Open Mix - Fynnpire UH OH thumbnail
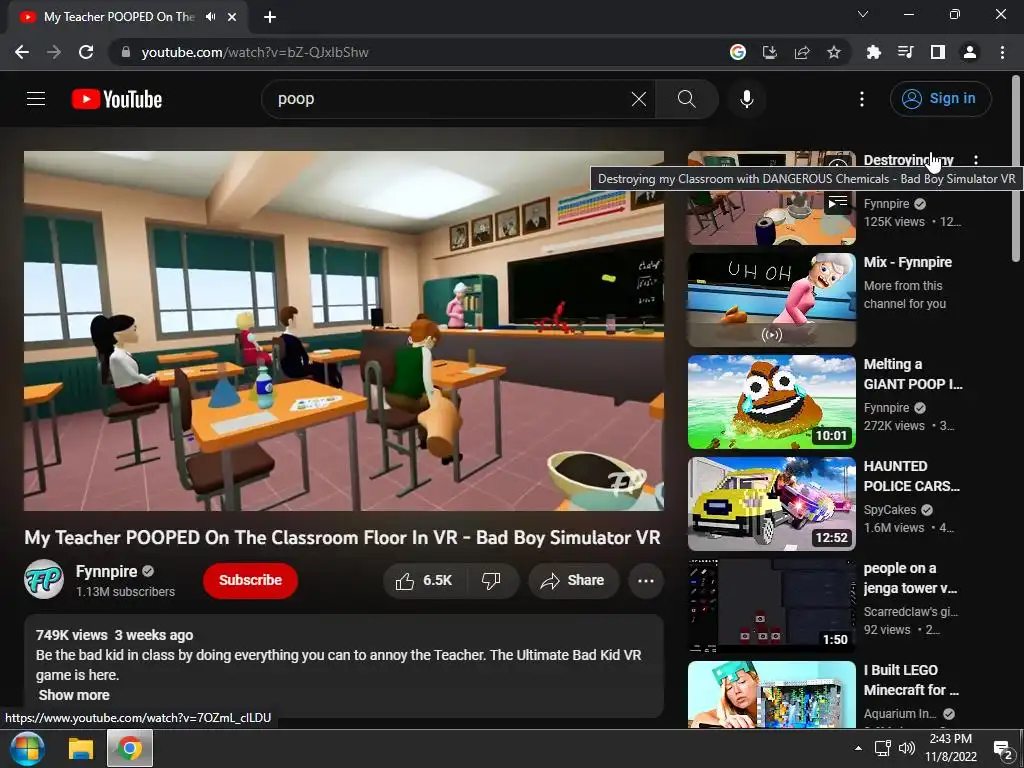The image size is (1024, 768). 771,300
